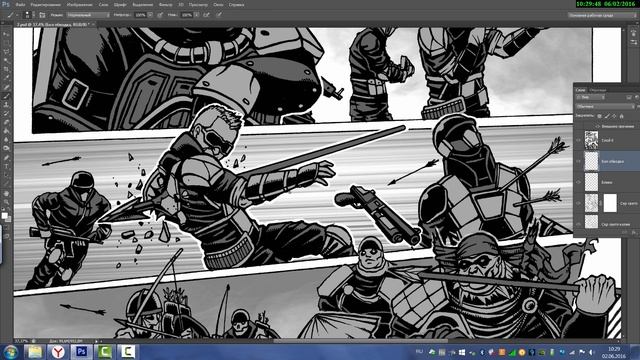Select the Слой 6 layer thumbnail
This screenshot has width=640, height=360.
[x=591, y=140]
